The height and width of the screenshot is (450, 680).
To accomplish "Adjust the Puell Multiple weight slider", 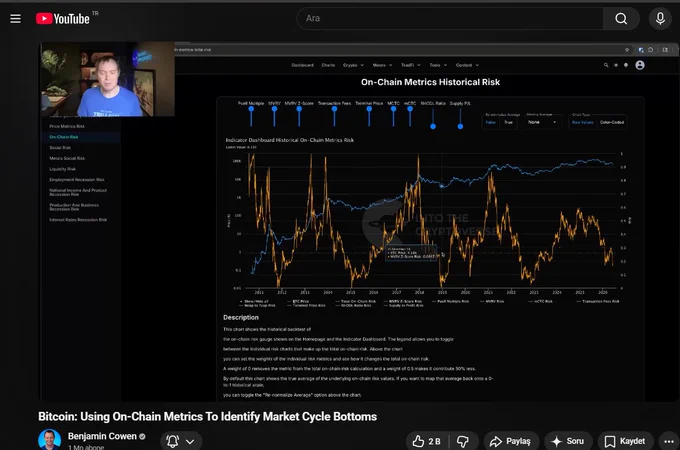I will coord(251,109).
